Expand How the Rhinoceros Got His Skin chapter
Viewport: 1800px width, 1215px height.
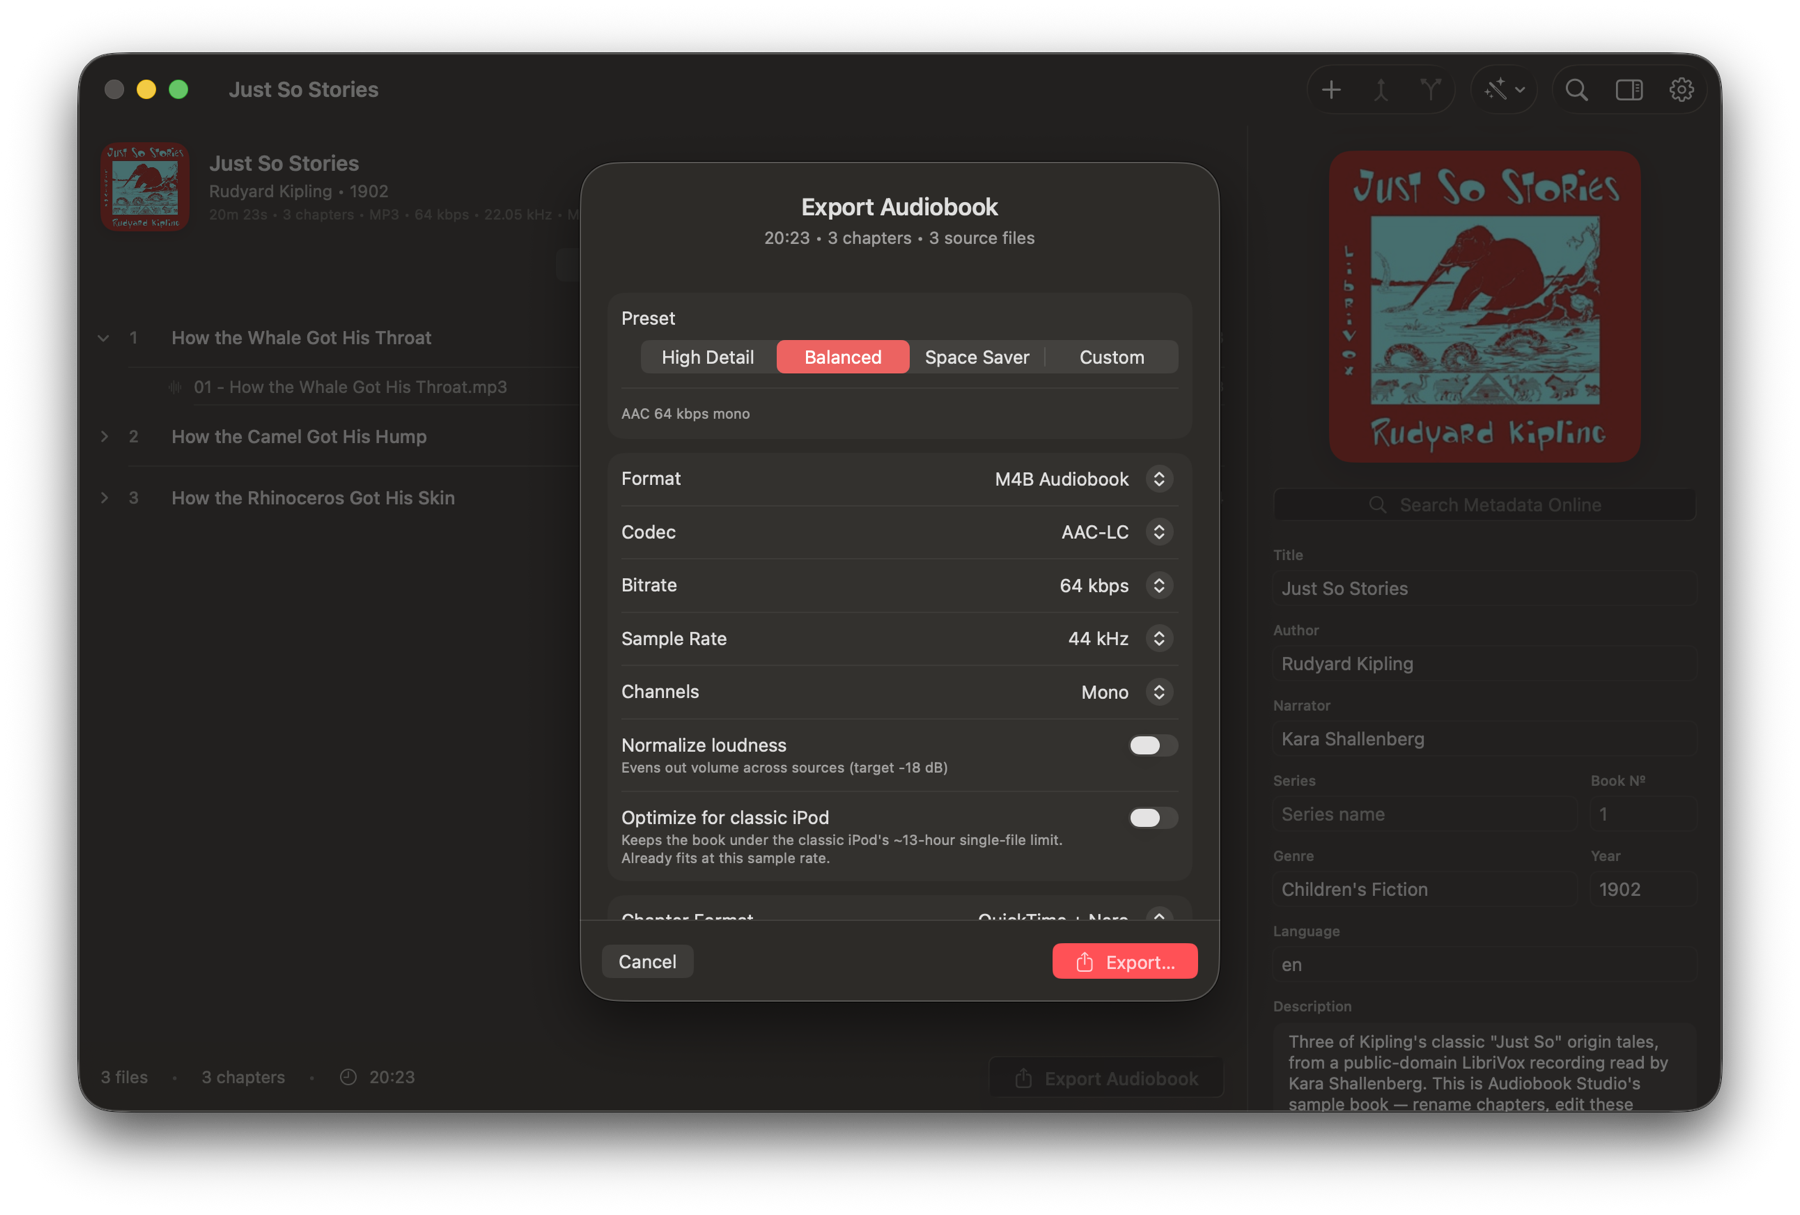click(104, 498)
